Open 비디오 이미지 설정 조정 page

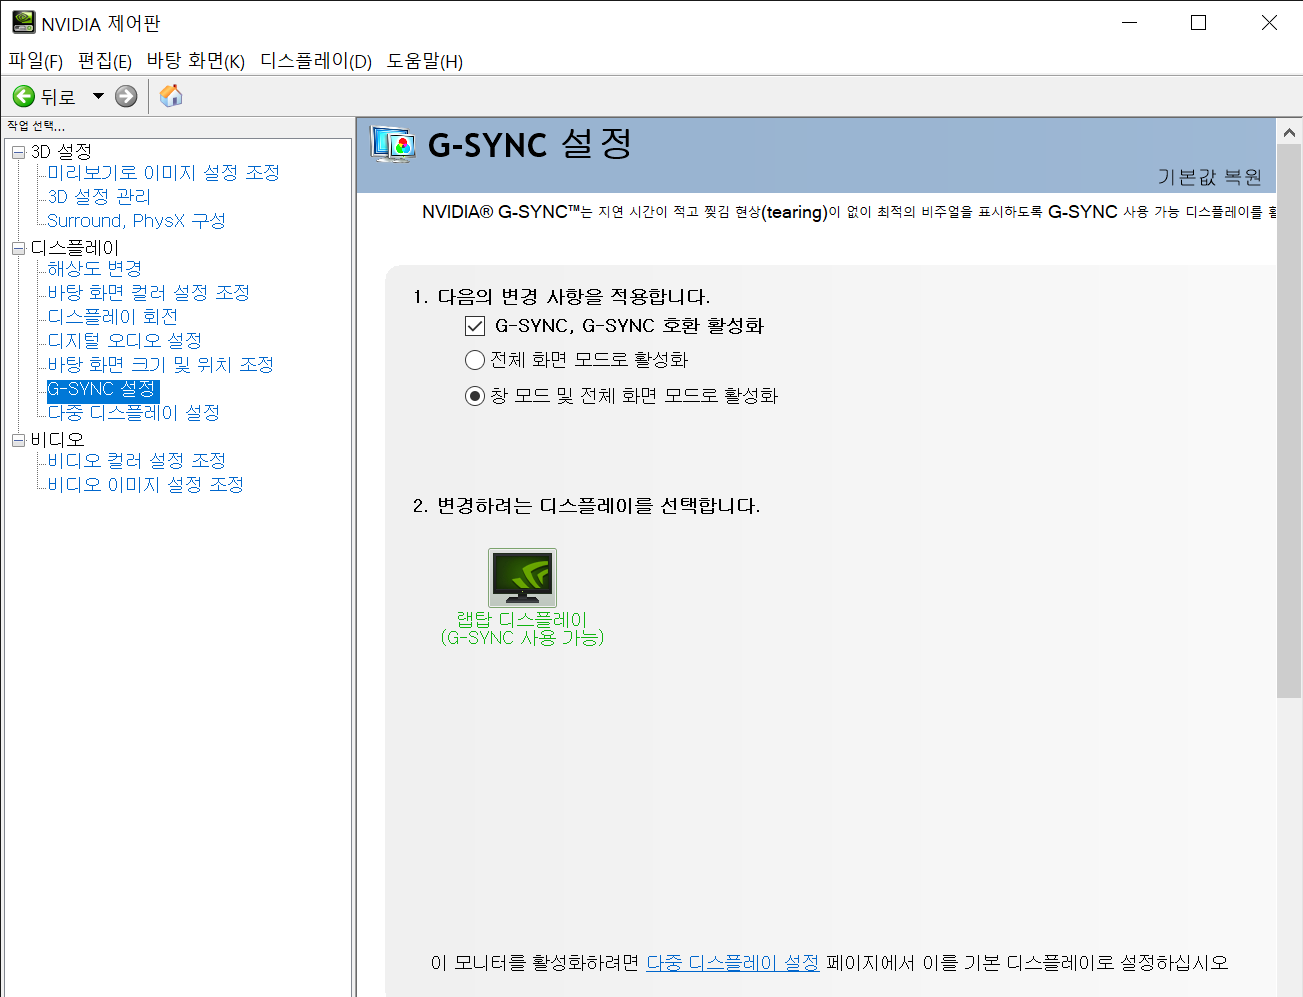coord(146,485)
